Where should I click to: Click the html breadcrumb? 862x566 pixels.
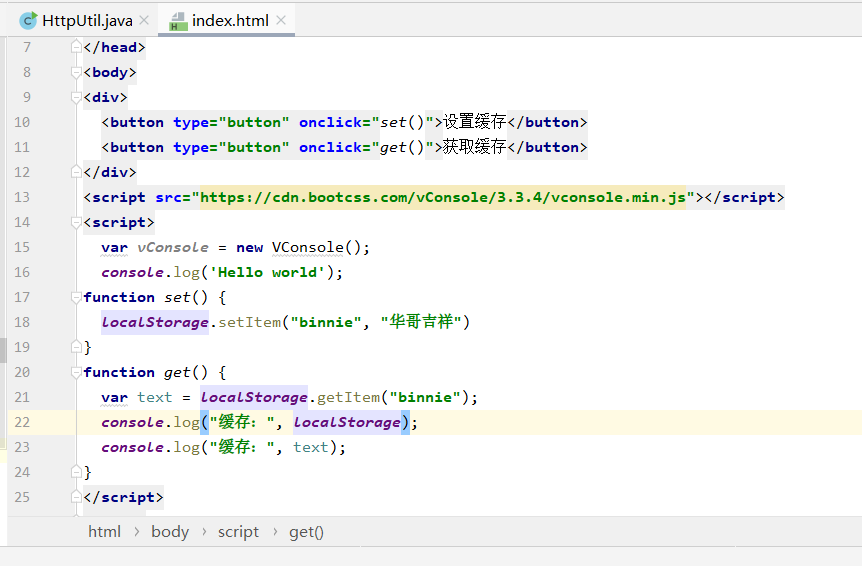pyautogui.click(x=104, y=531)
